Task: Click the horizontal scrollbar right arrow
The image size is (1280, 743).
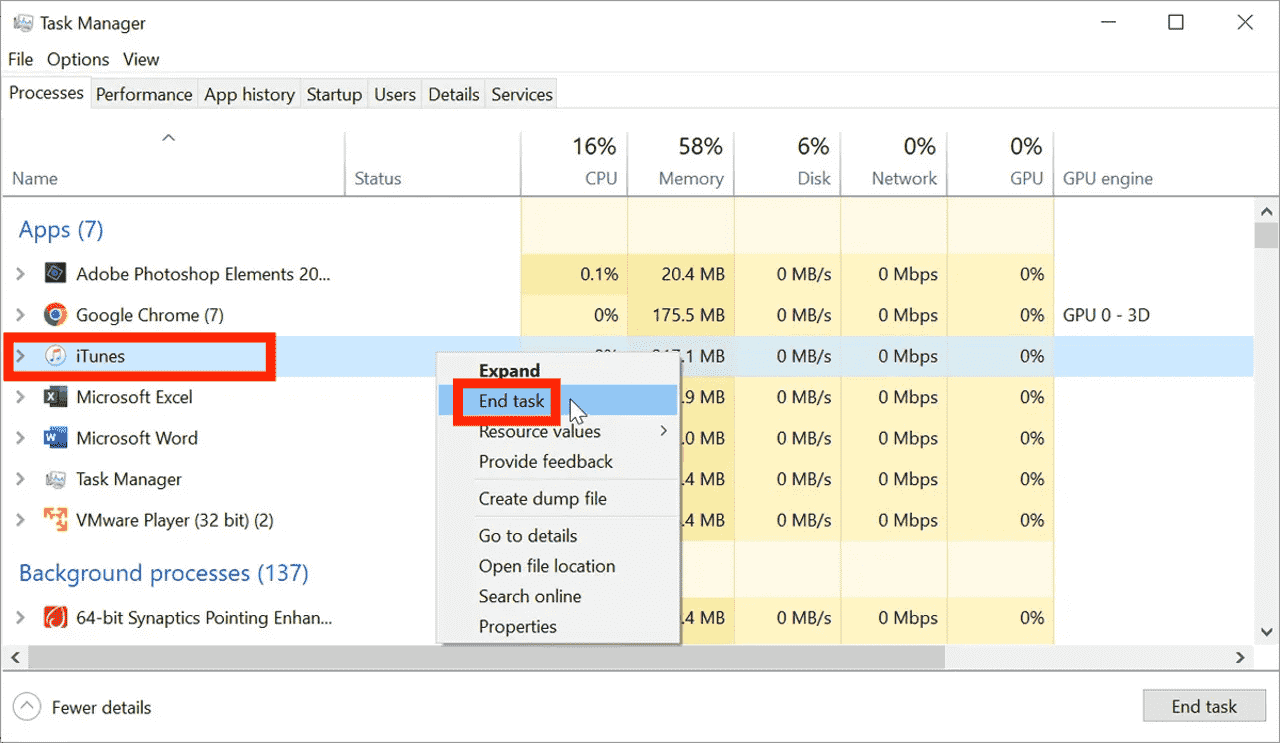Action: tap(1240, 657)
